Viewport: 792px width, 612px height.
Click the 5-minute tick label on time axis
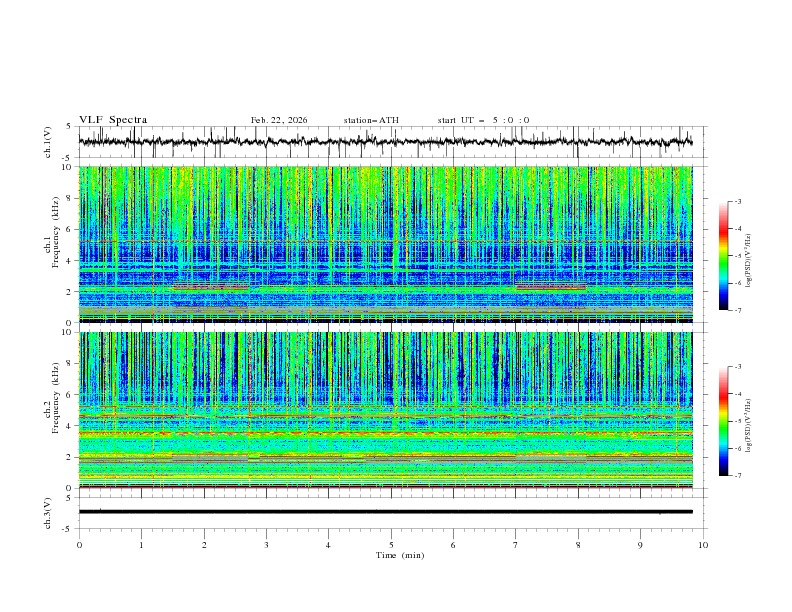coord(391,544)
